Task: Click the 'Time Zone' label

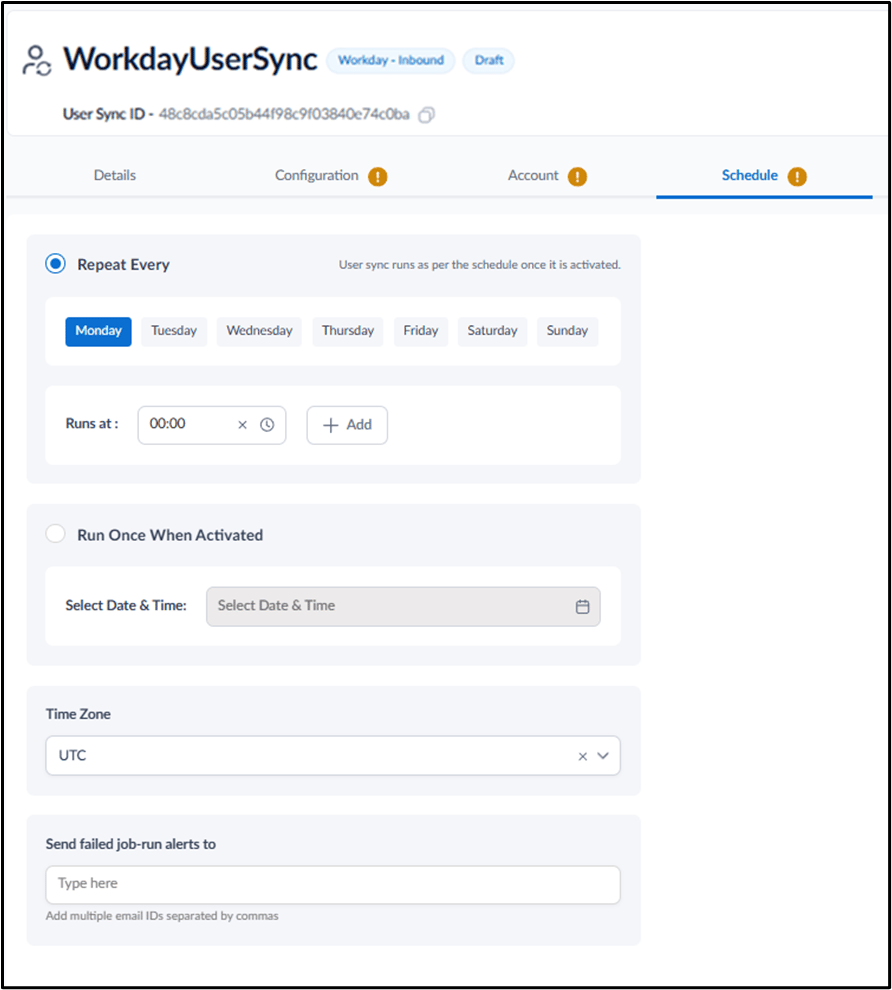Action: (78, 714)
